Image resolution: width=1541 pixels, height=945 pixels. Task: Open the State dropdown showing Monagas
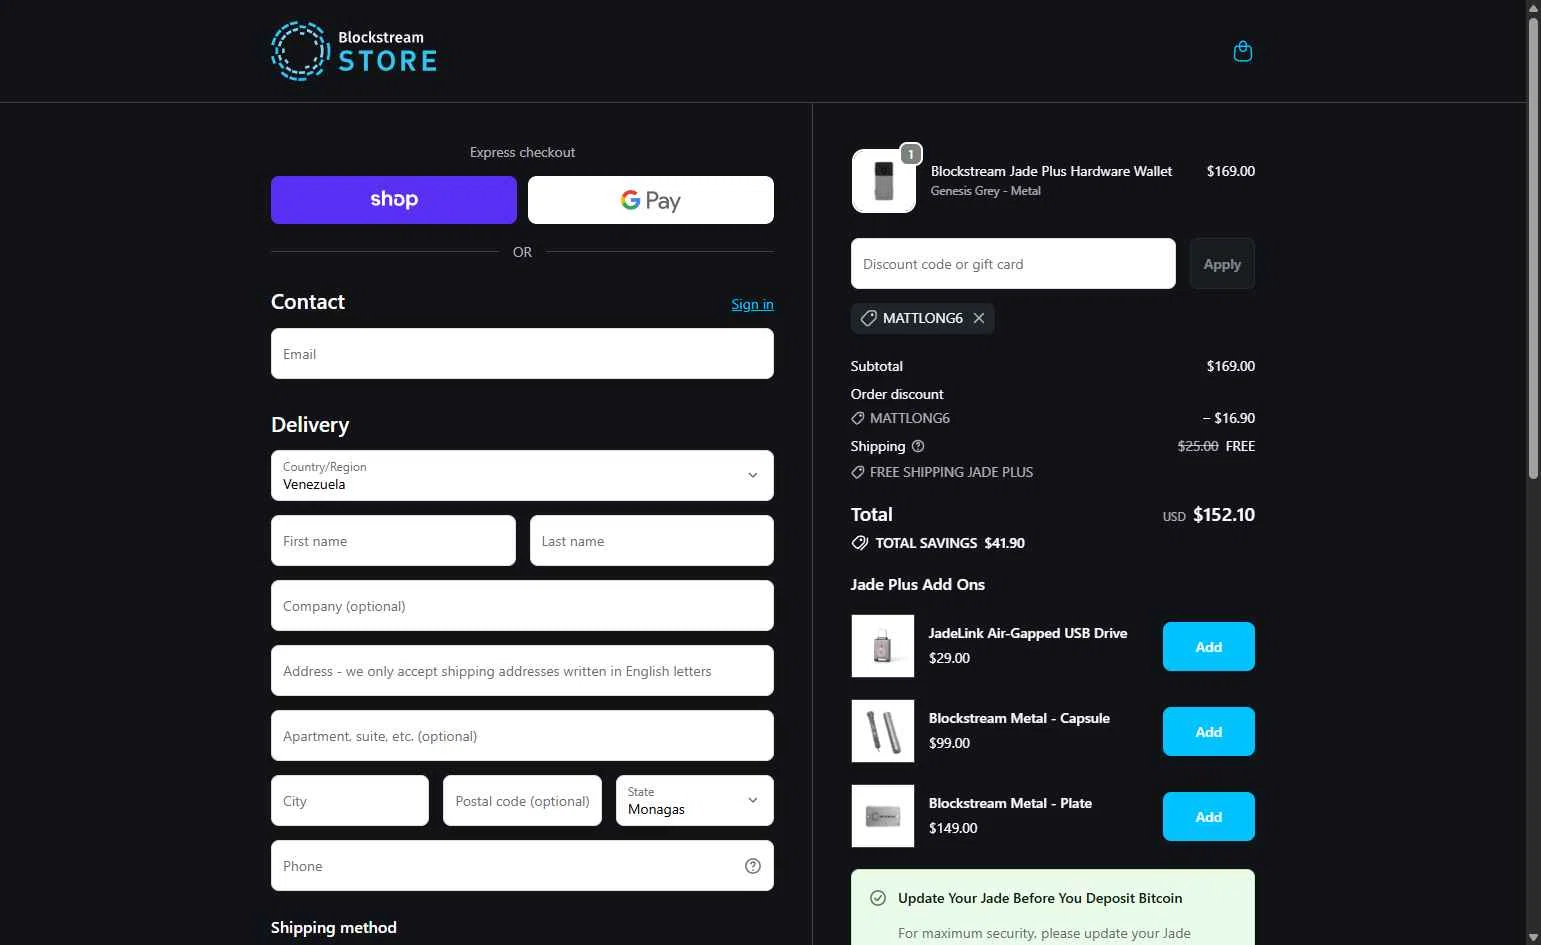(x=695, y=801)
